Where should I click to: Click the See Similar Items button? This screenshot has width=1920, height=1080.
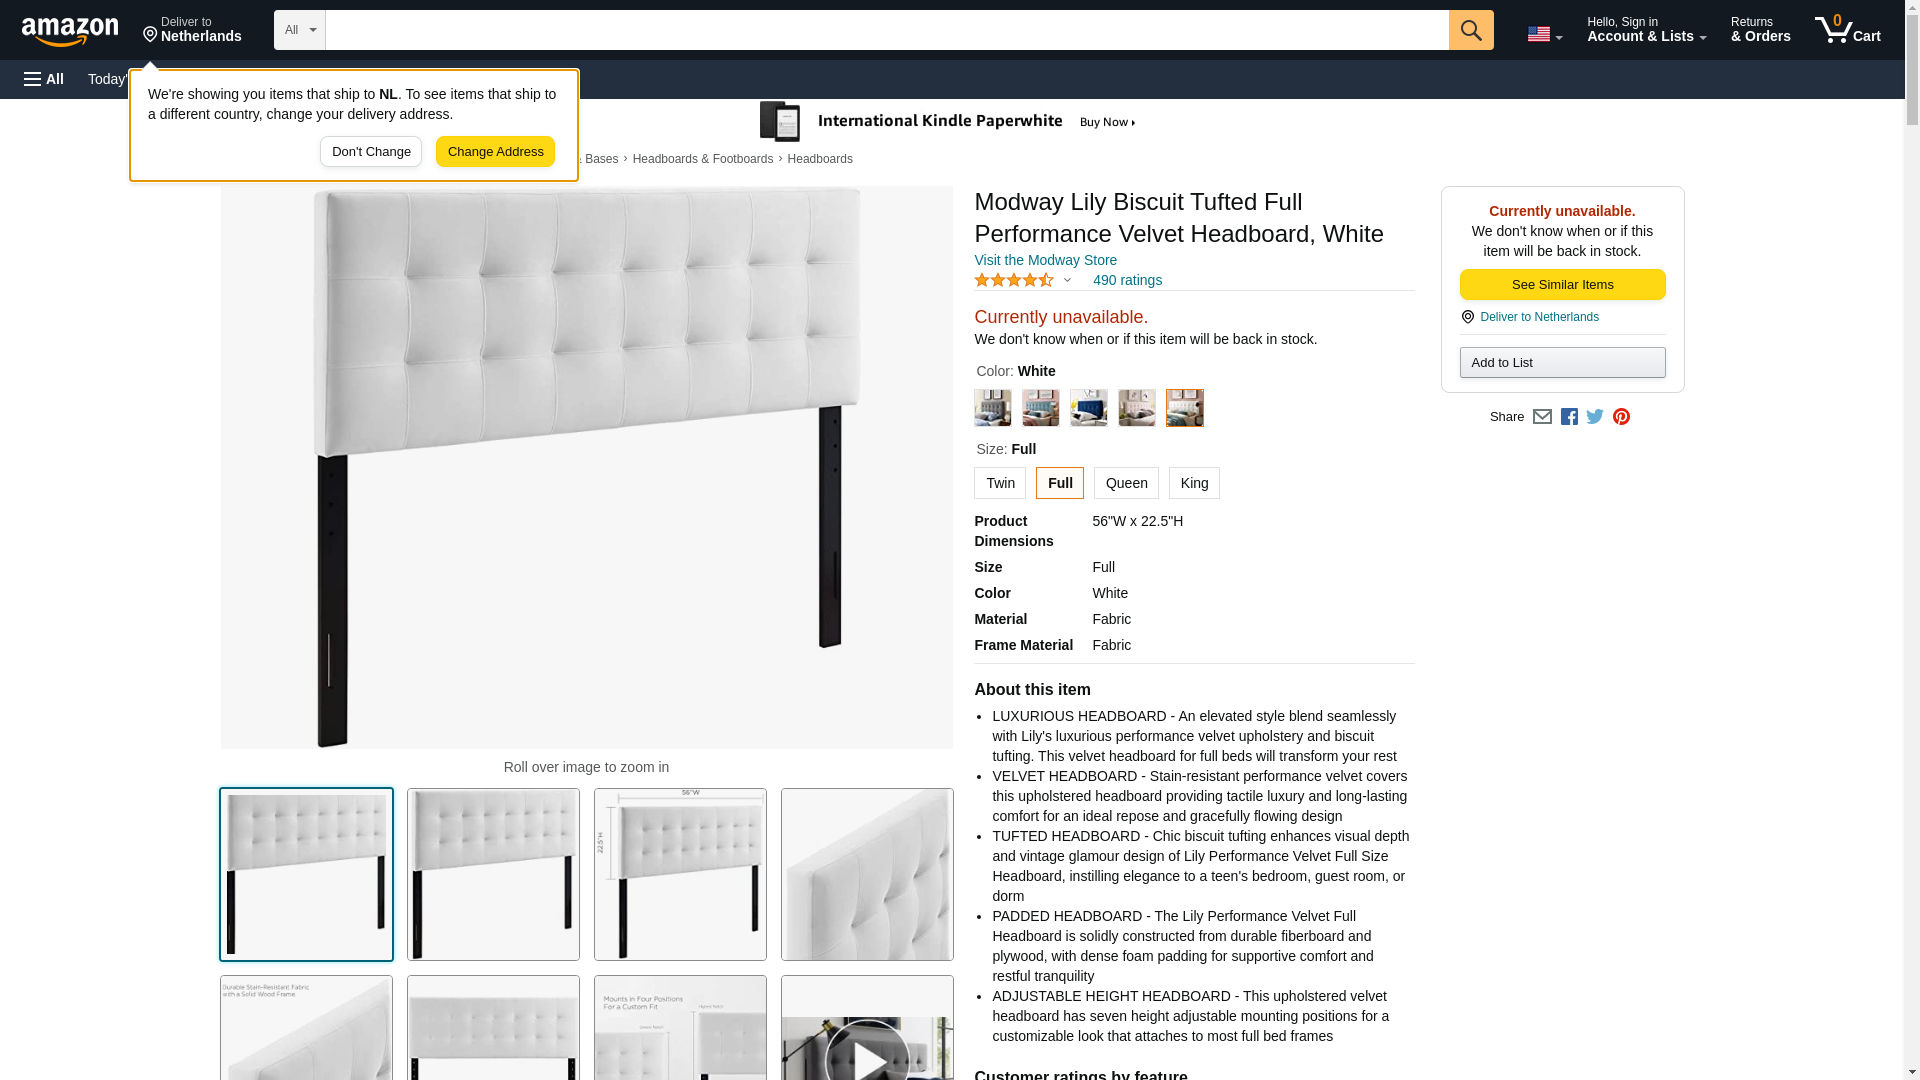point(1562,285)
